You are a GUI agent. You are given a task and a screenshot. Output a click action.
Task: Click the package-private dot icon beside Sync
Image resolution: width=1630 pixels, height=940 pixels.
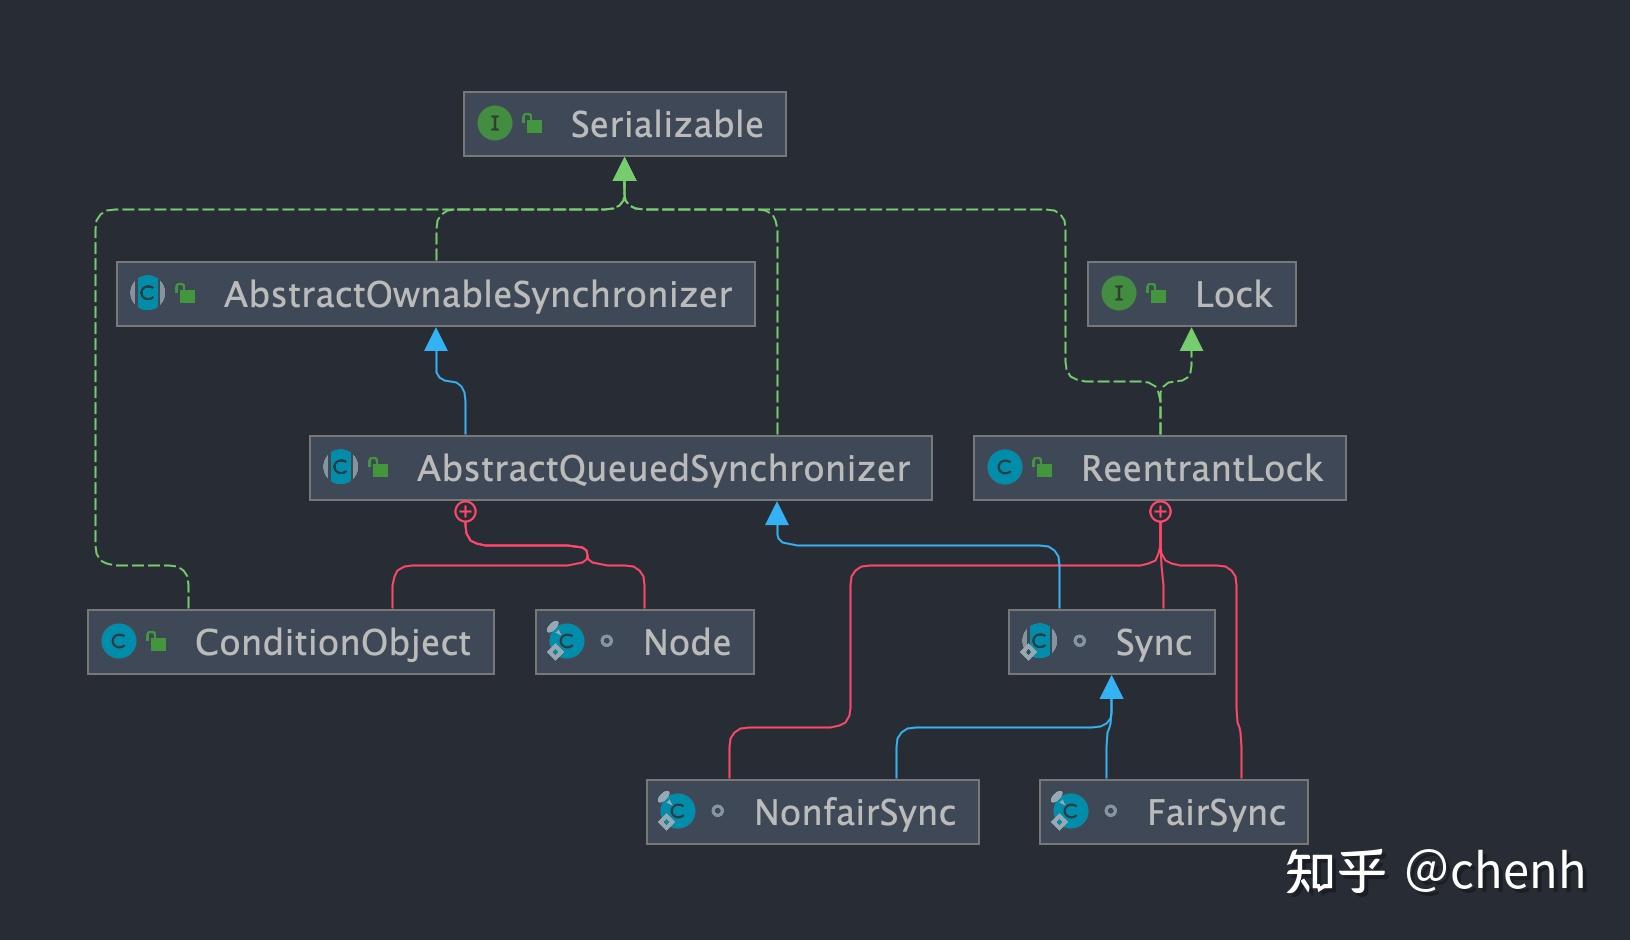click(x=1080, y=642)
